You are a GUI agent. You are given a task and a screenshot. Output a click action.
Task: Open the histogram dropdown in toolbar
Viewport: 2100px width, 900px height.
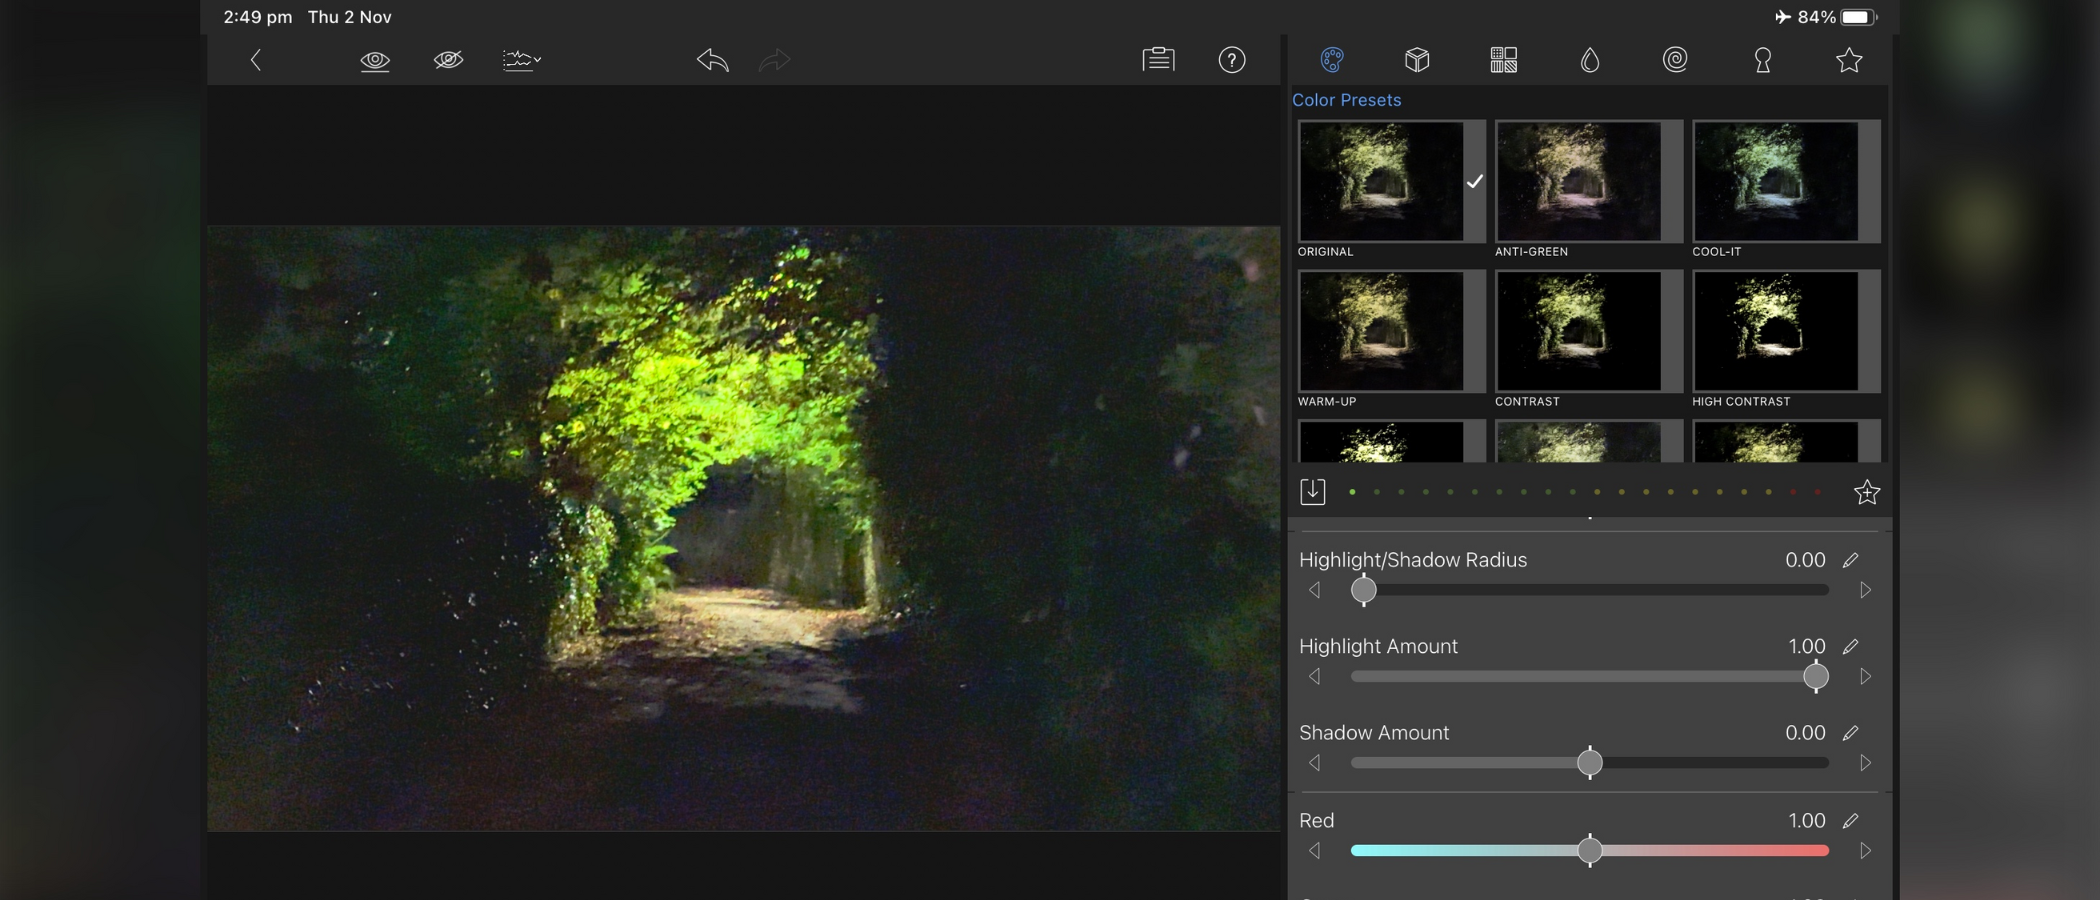[521, 60]
